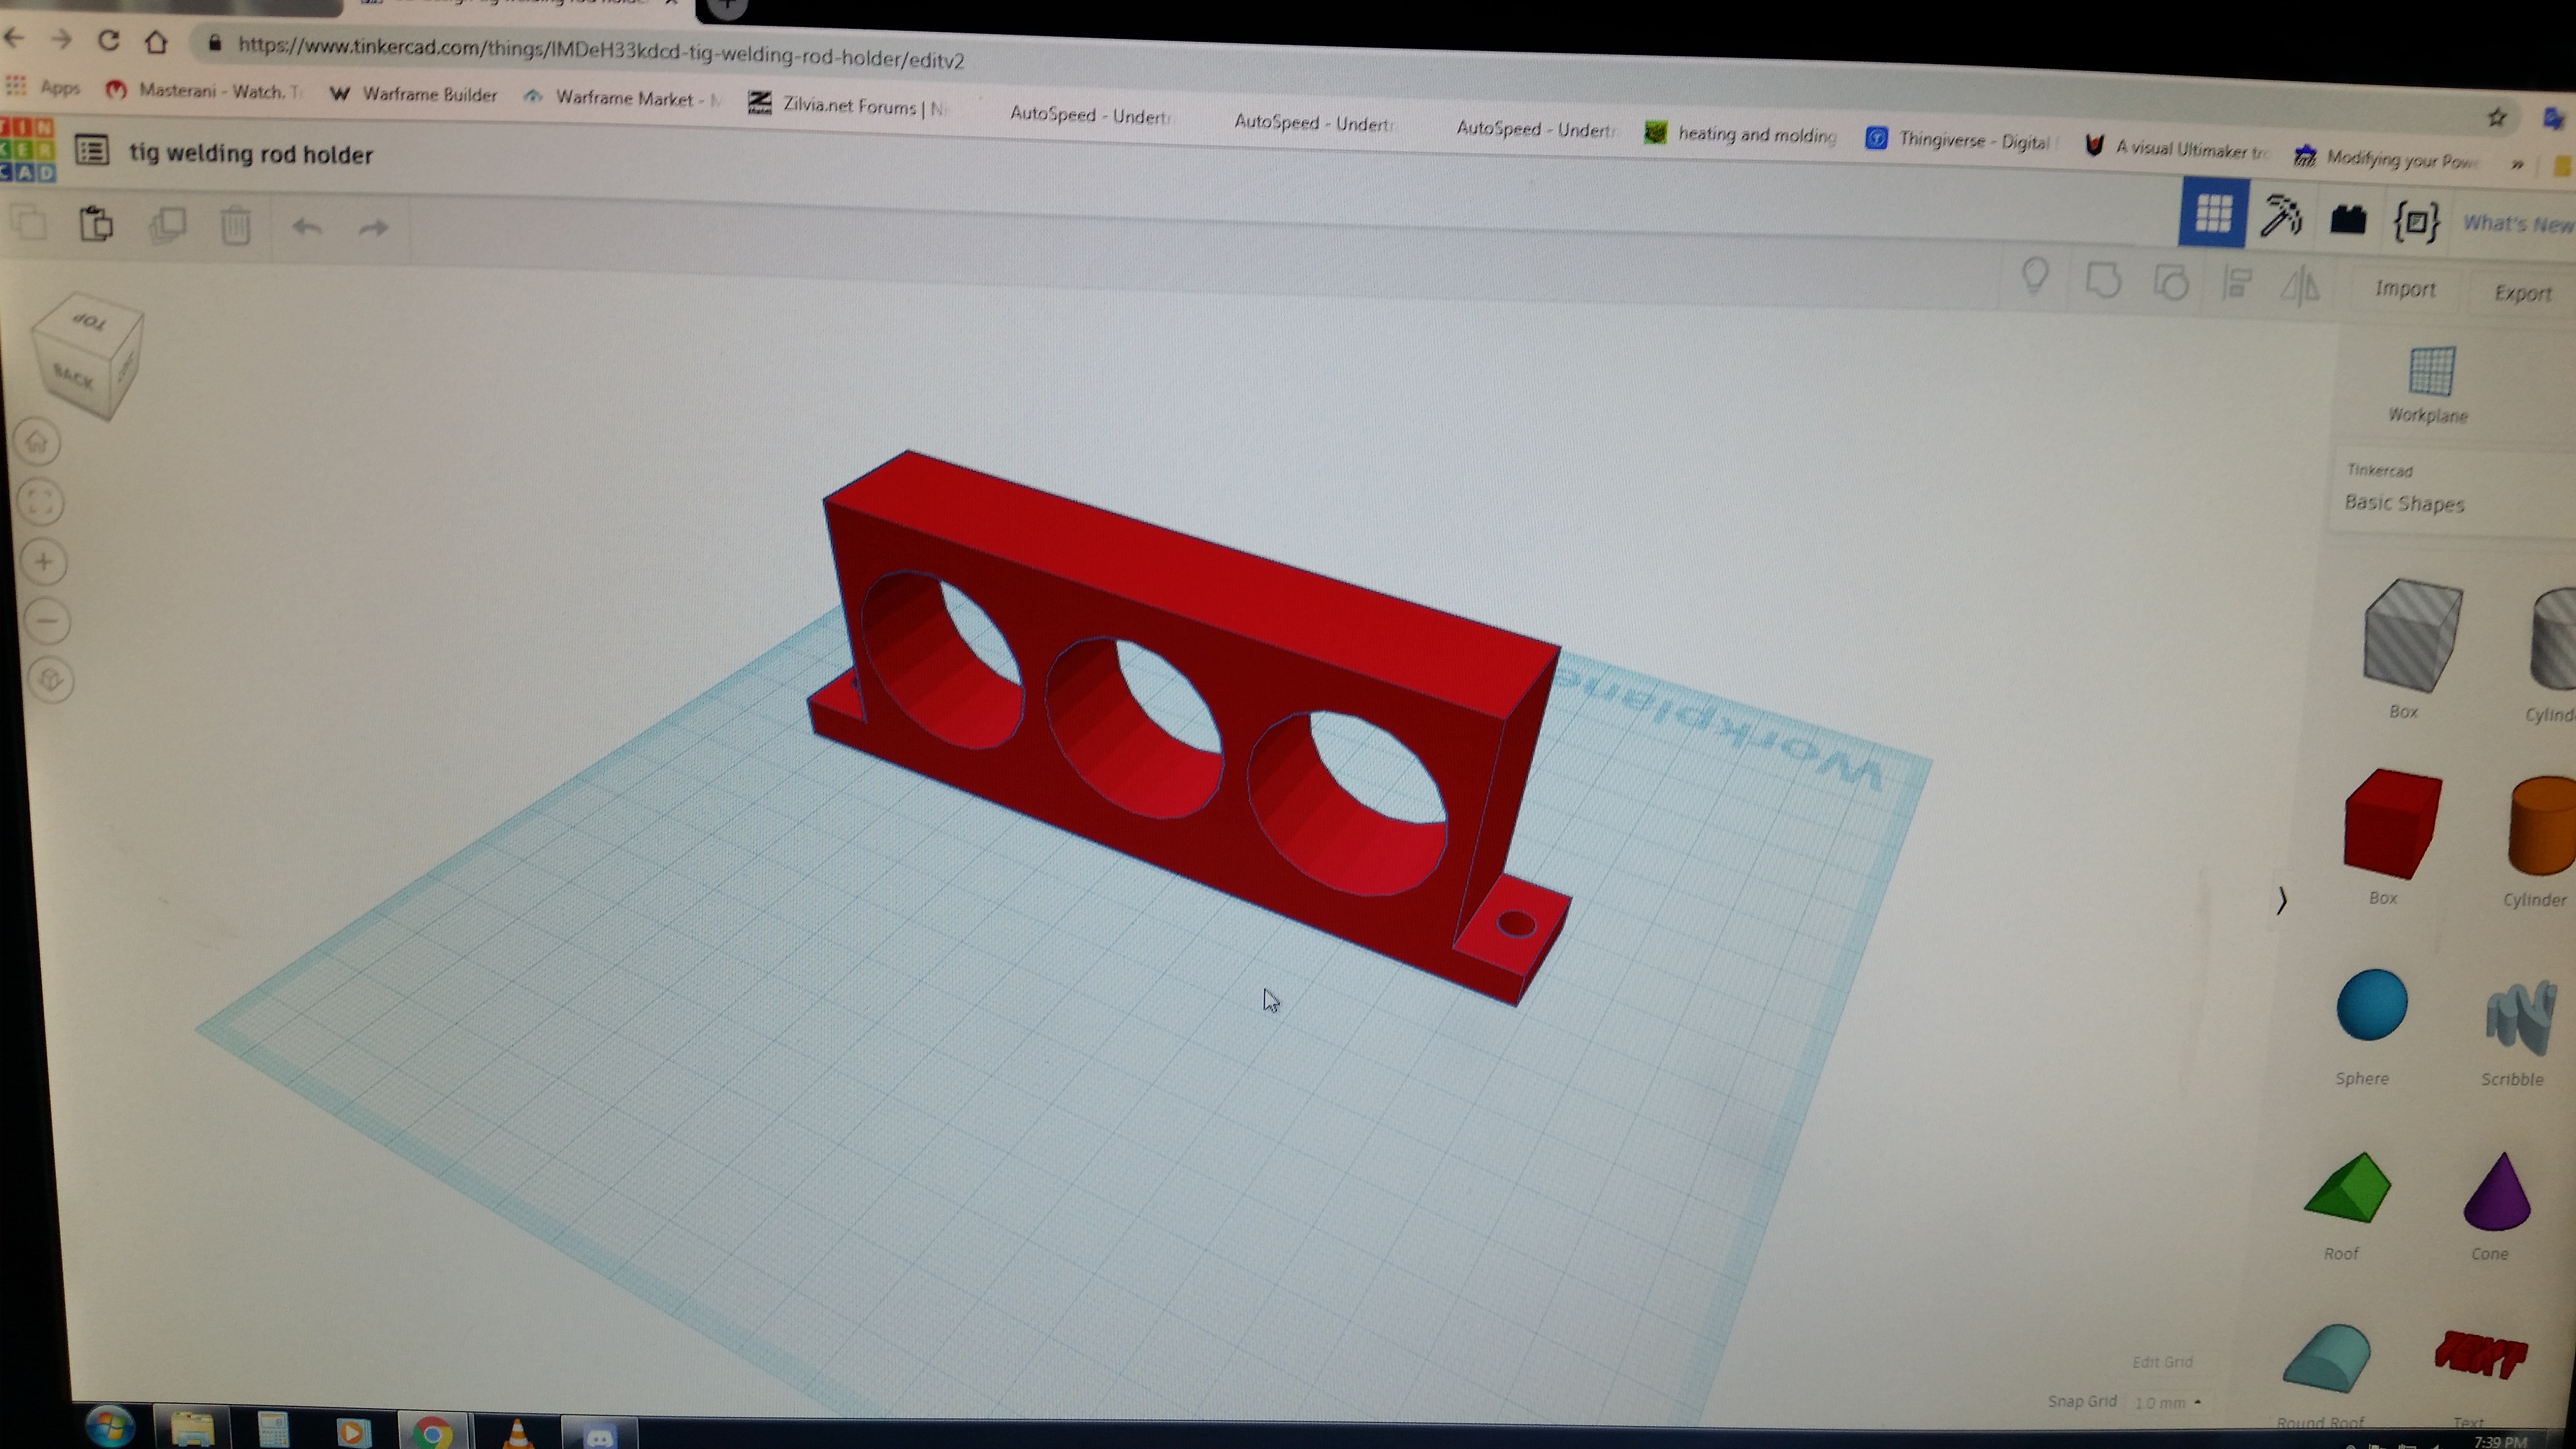
Task: Click the view cube TOP face
Action: point(90,322)
